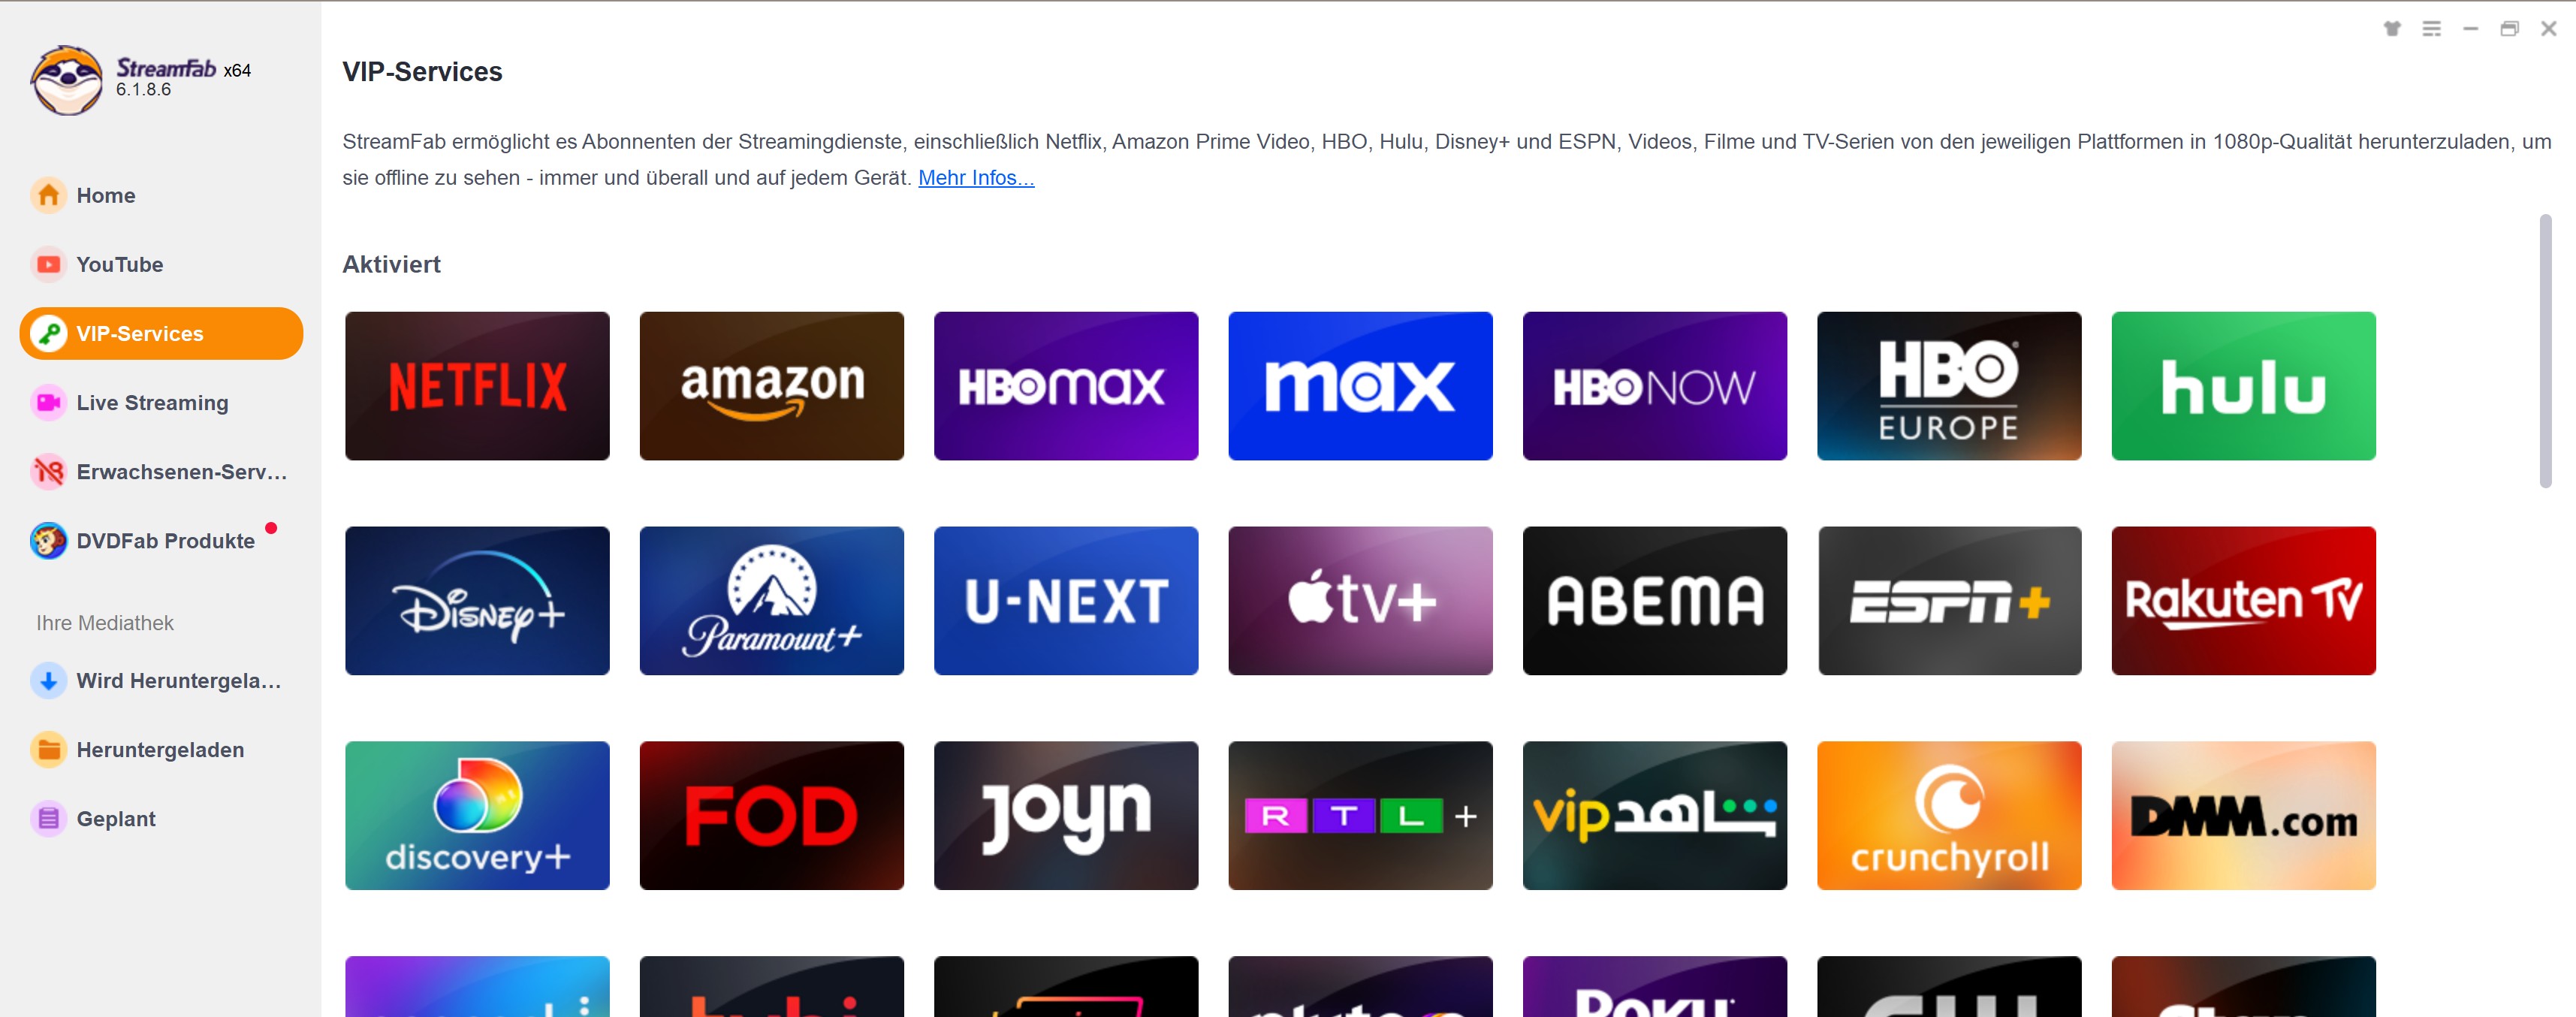Expand Erwachsenen-Services section
2576x1017 pixels.
[x=159, y=472]
